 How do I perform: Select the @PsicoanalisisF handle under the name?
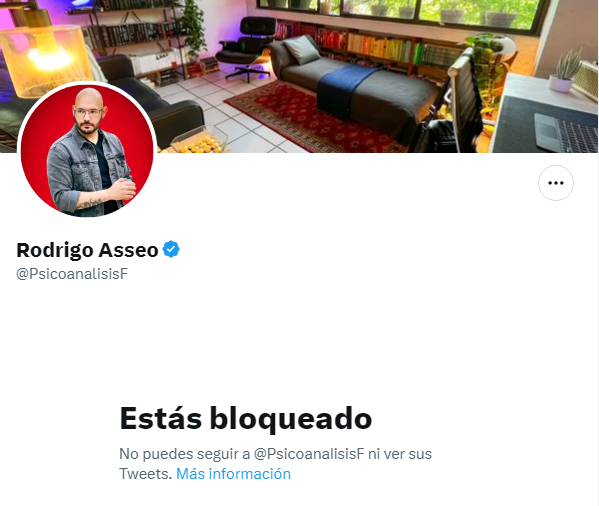point(72,274)
